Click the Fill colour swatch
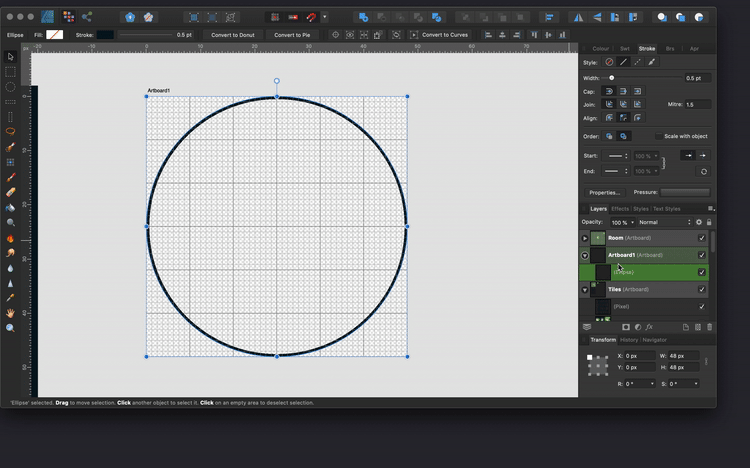Screen dimensions: 750x468 point(55,35)
